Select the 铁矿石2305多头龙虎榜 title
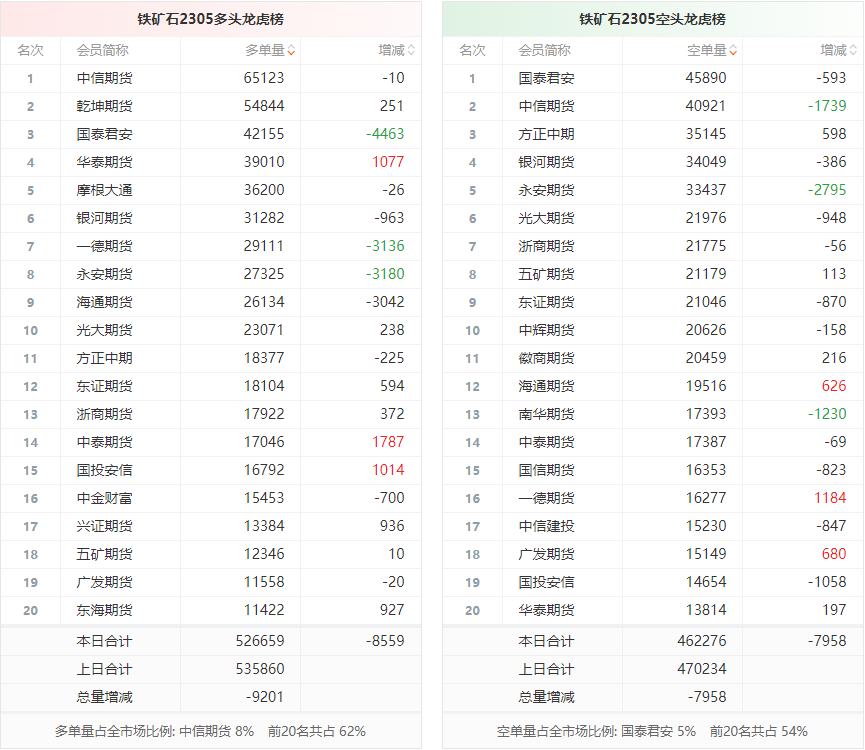The height and width of the screenshot is (750, 865). (x=211, y=19)
